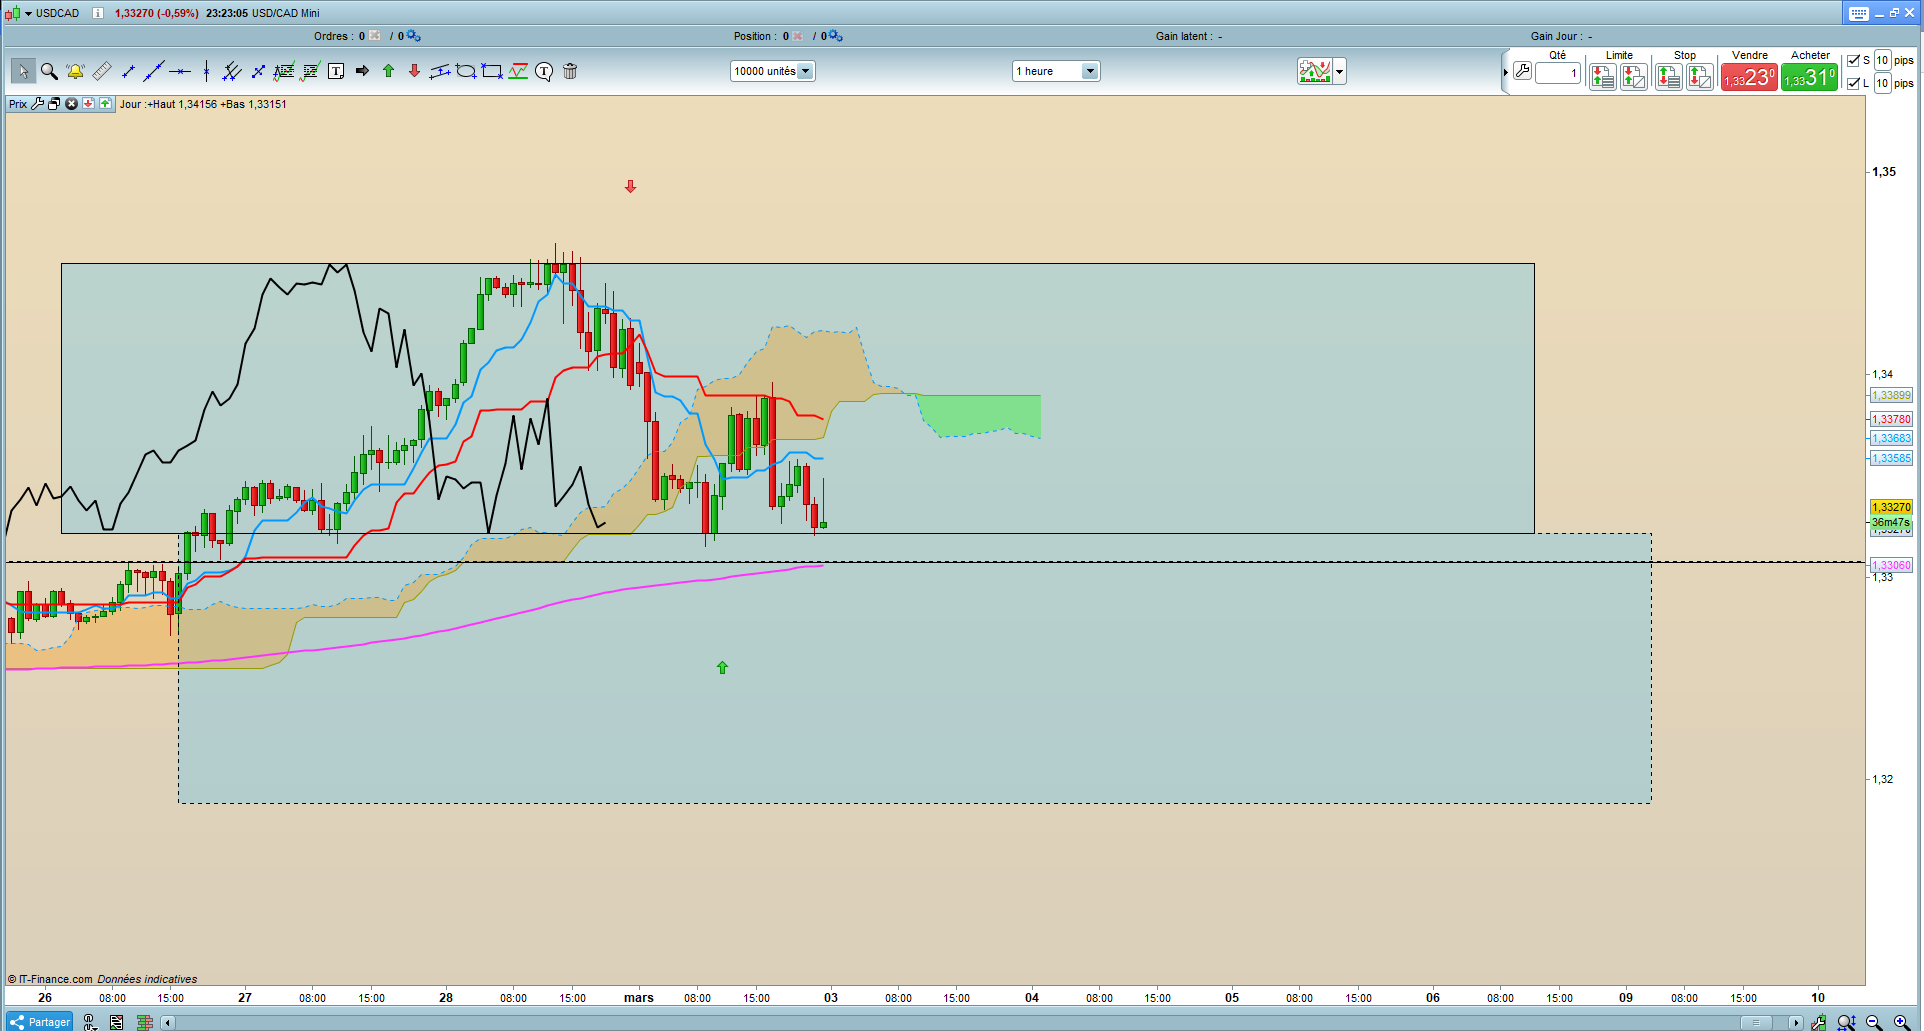Choose the text box drawing tool
The width and height of the screenshot is (1924, 1031).
coord(336,71)
